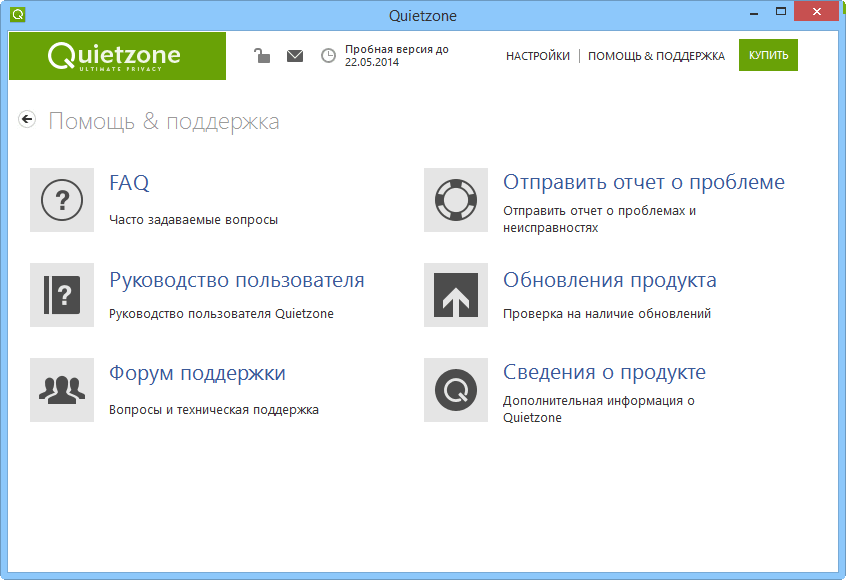The image size is (846, 580).
Task: Open Руководство пользователя link
Action: click(237, 281)
